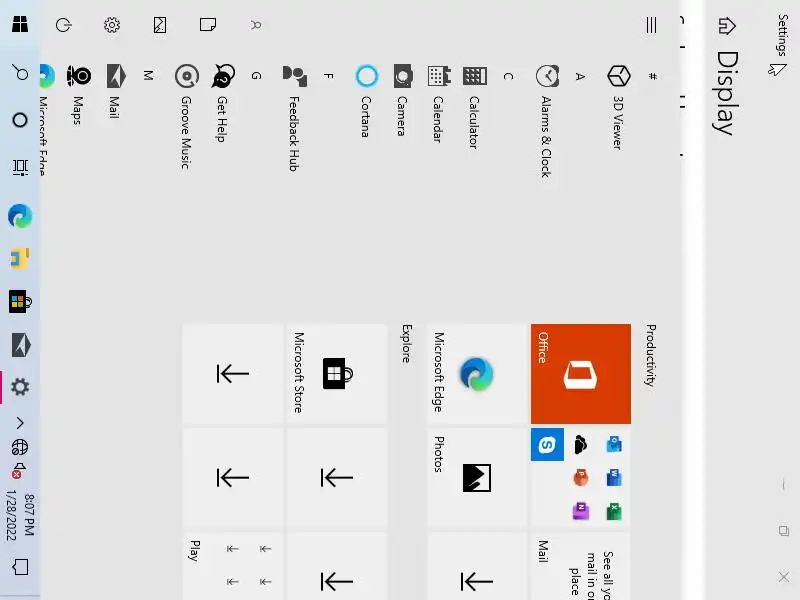Launch Cortana from the app list
Screen dimensions: 800x600
coord(366,101)
